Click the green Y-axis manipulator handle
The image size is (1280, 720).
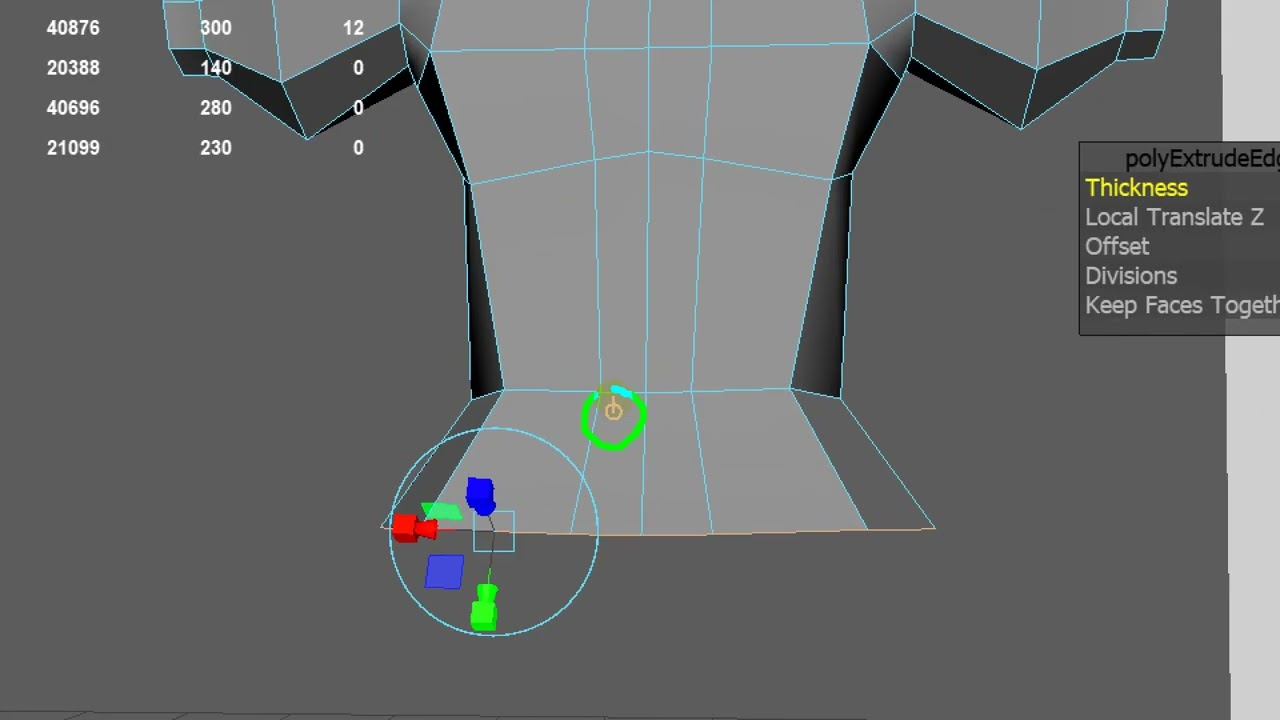point(485,608)
